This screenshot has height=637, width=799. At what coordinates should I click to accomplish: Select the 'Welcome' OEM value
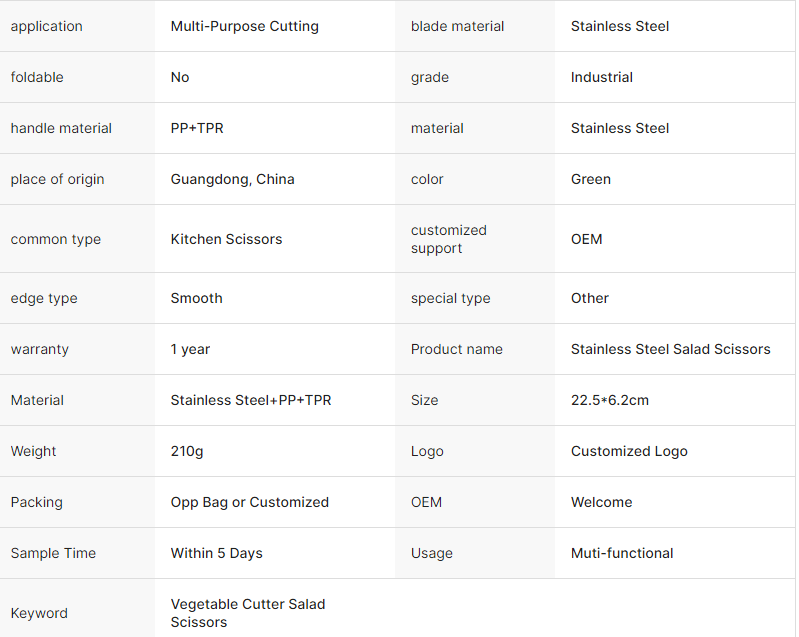click(601, 502)
